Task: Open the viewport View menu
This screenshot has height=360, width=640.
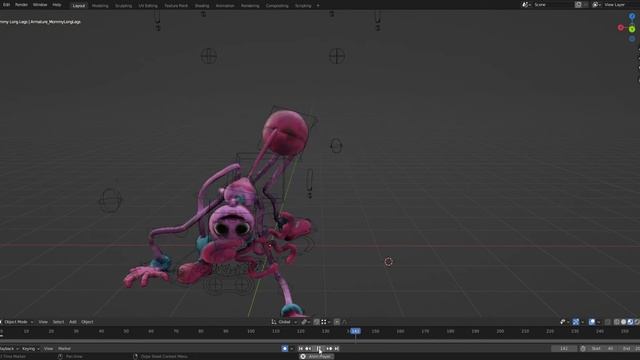Action: point(43,322)
